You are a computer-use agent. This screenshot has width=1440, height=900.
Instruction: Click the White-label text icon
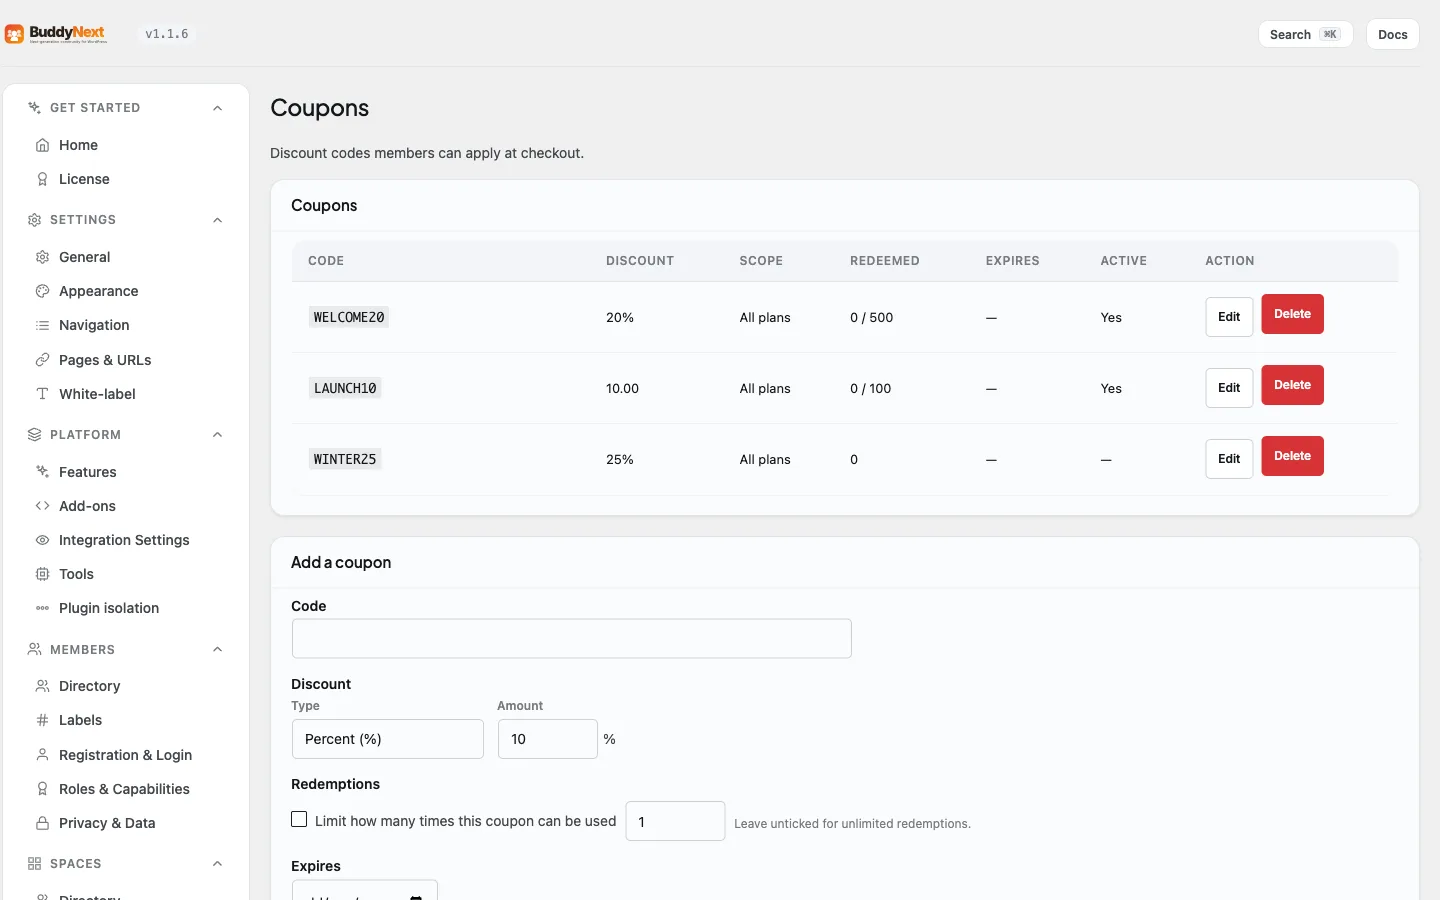tap(42, 394)
